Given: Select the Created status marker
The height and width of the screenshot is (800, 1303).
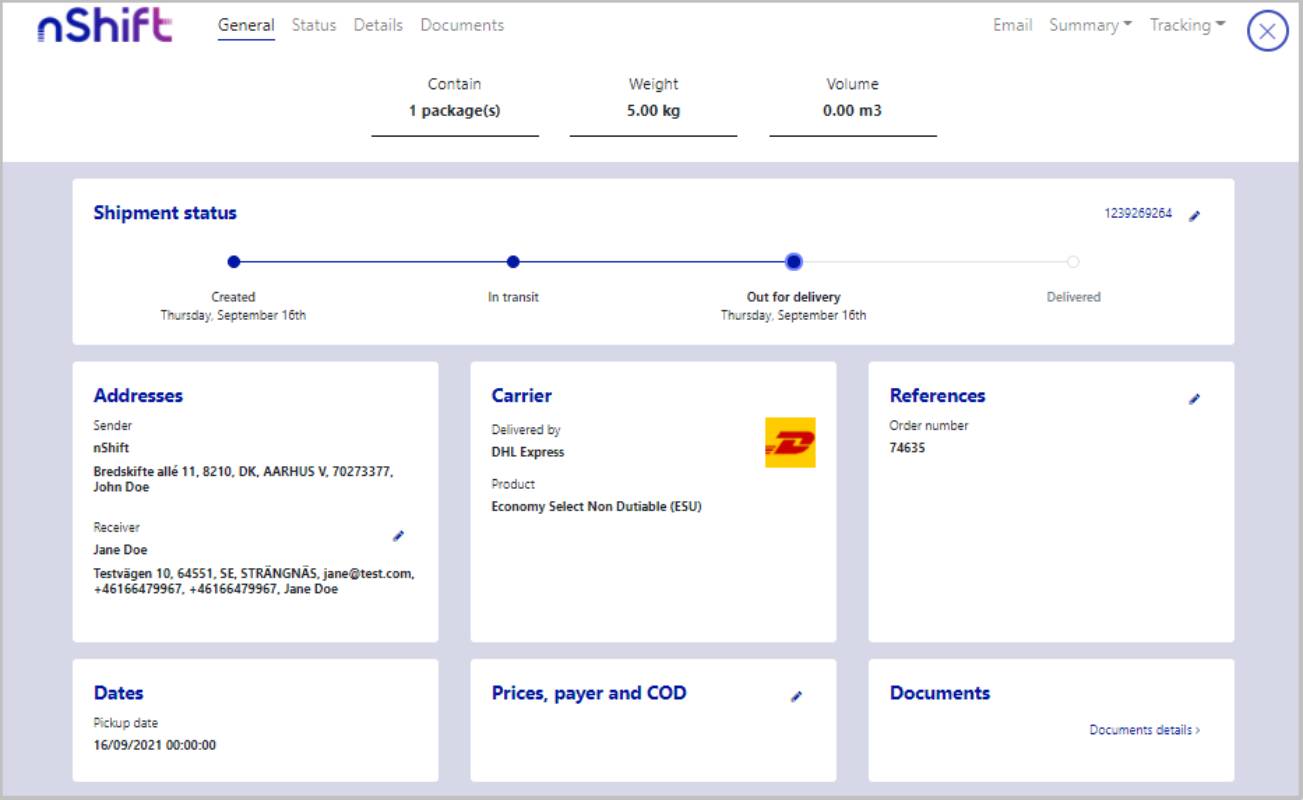Looking at the screenshot, I should [234, 262].
